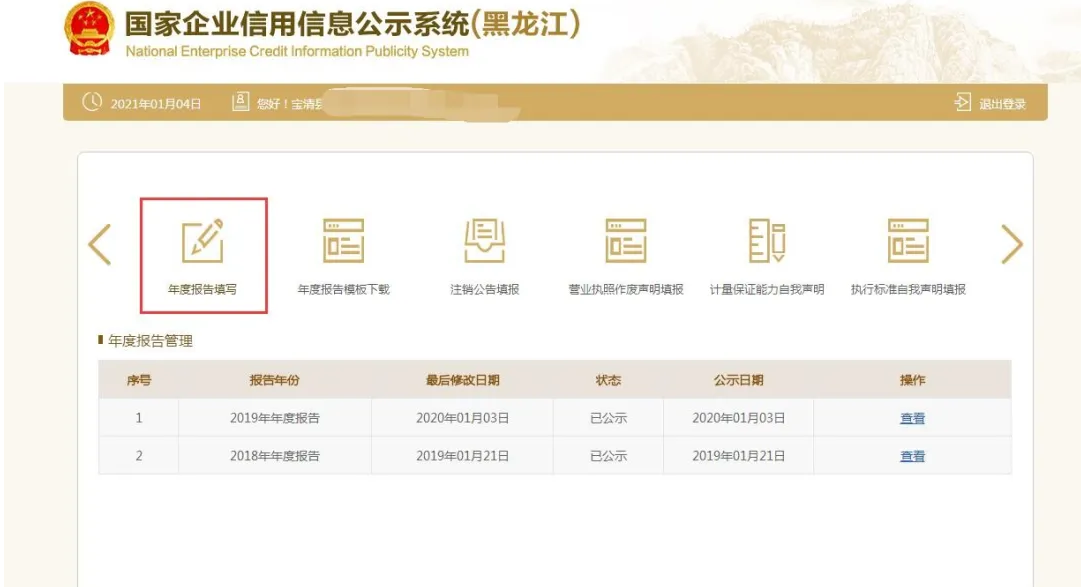1081x587 pixels.
Task: Click the 状态 column header
Action: [x=609, y=380]
